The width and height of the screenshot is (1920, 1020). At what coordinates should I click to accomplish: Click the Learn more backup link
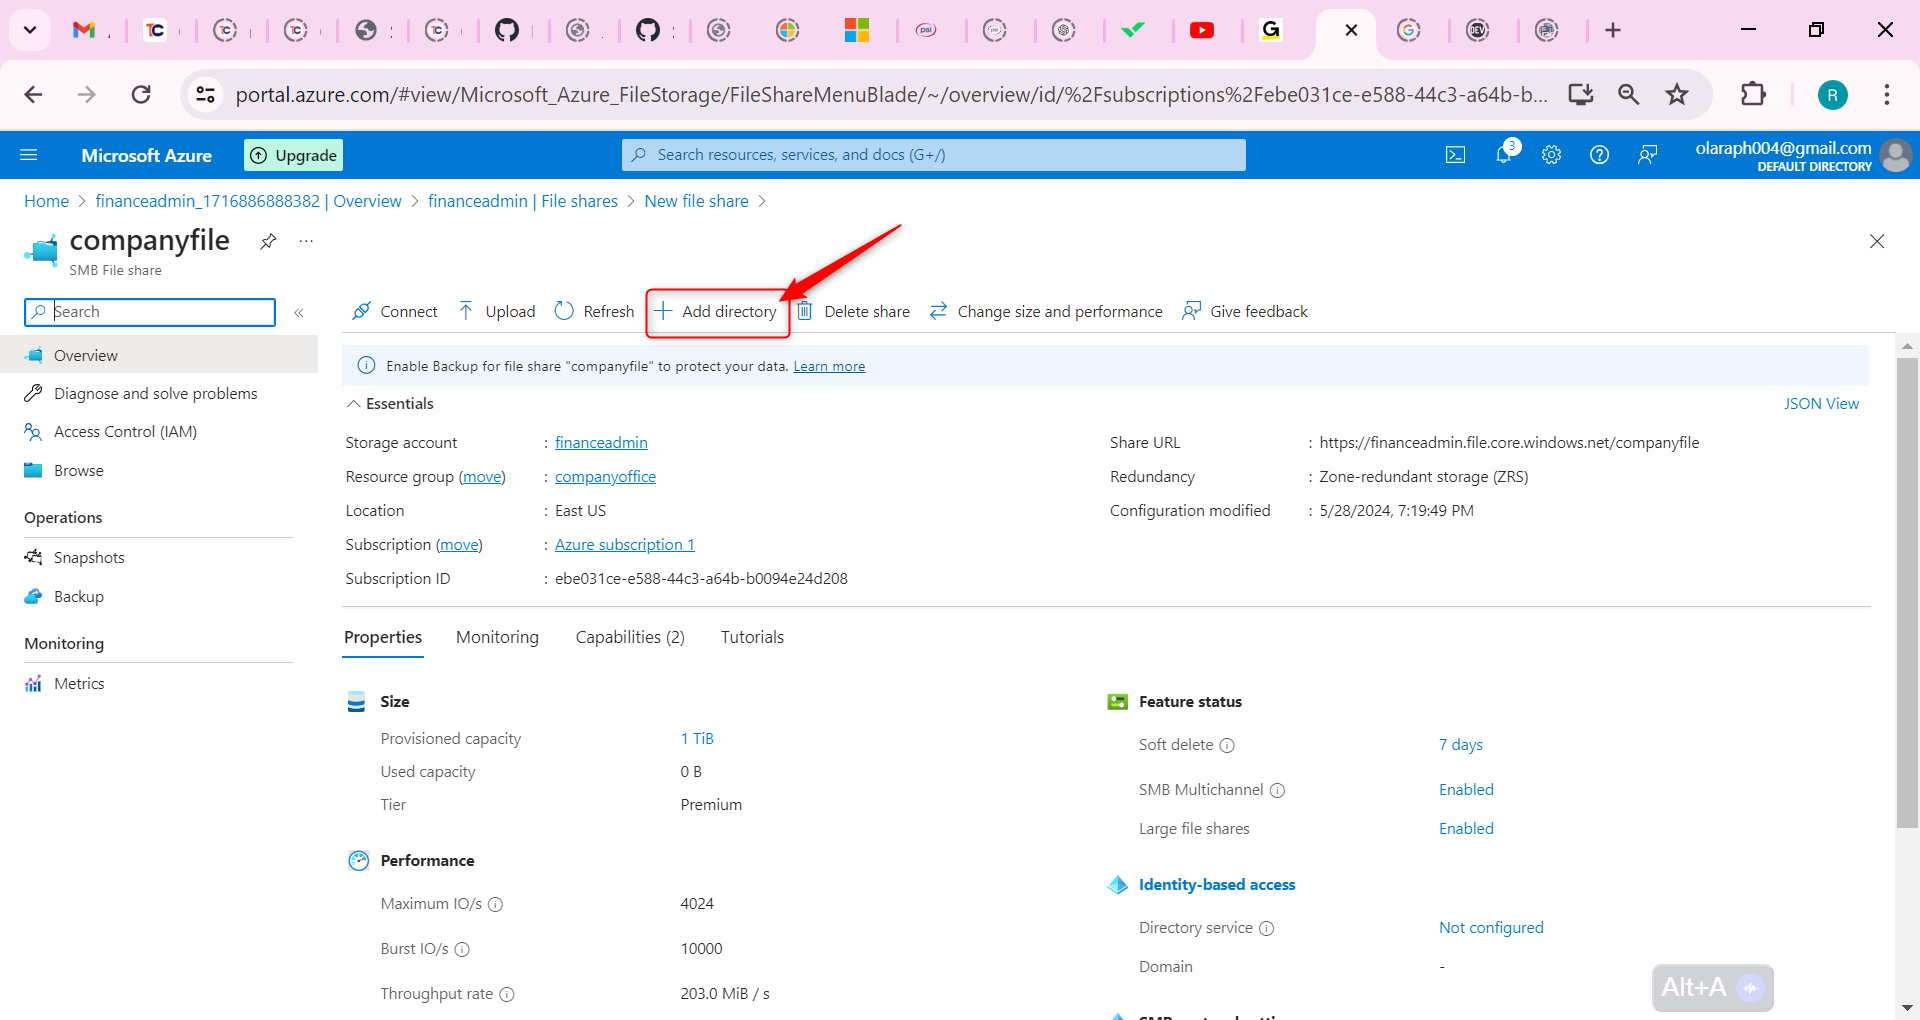(x=829, y=366)
